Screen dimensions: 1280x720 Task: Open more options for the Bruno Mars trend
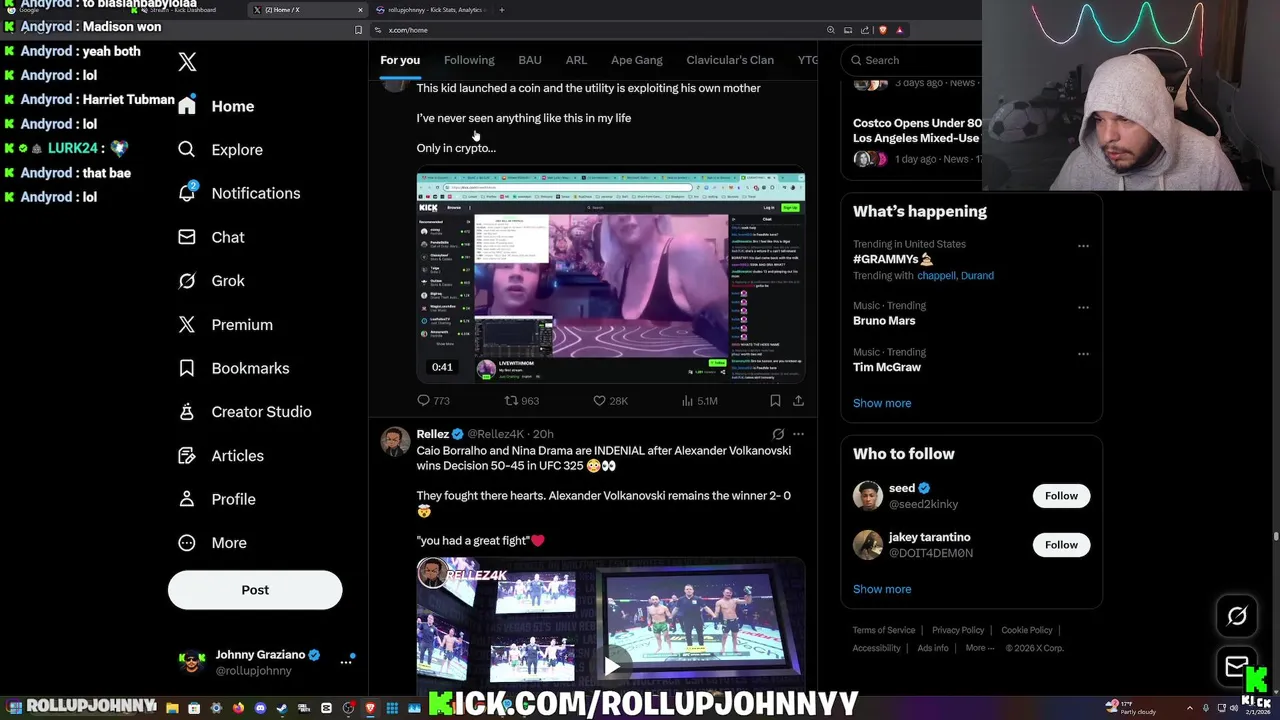click(1083, 307)
